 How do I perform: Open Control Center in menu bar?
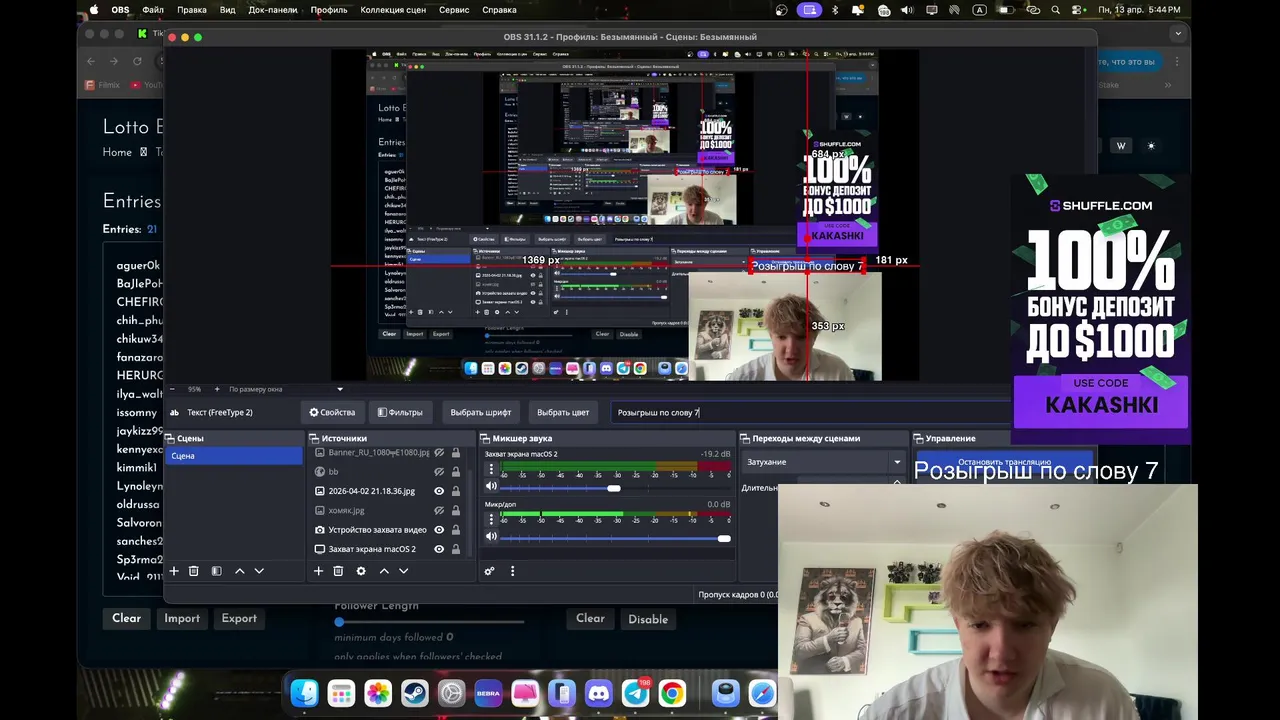1078,10
